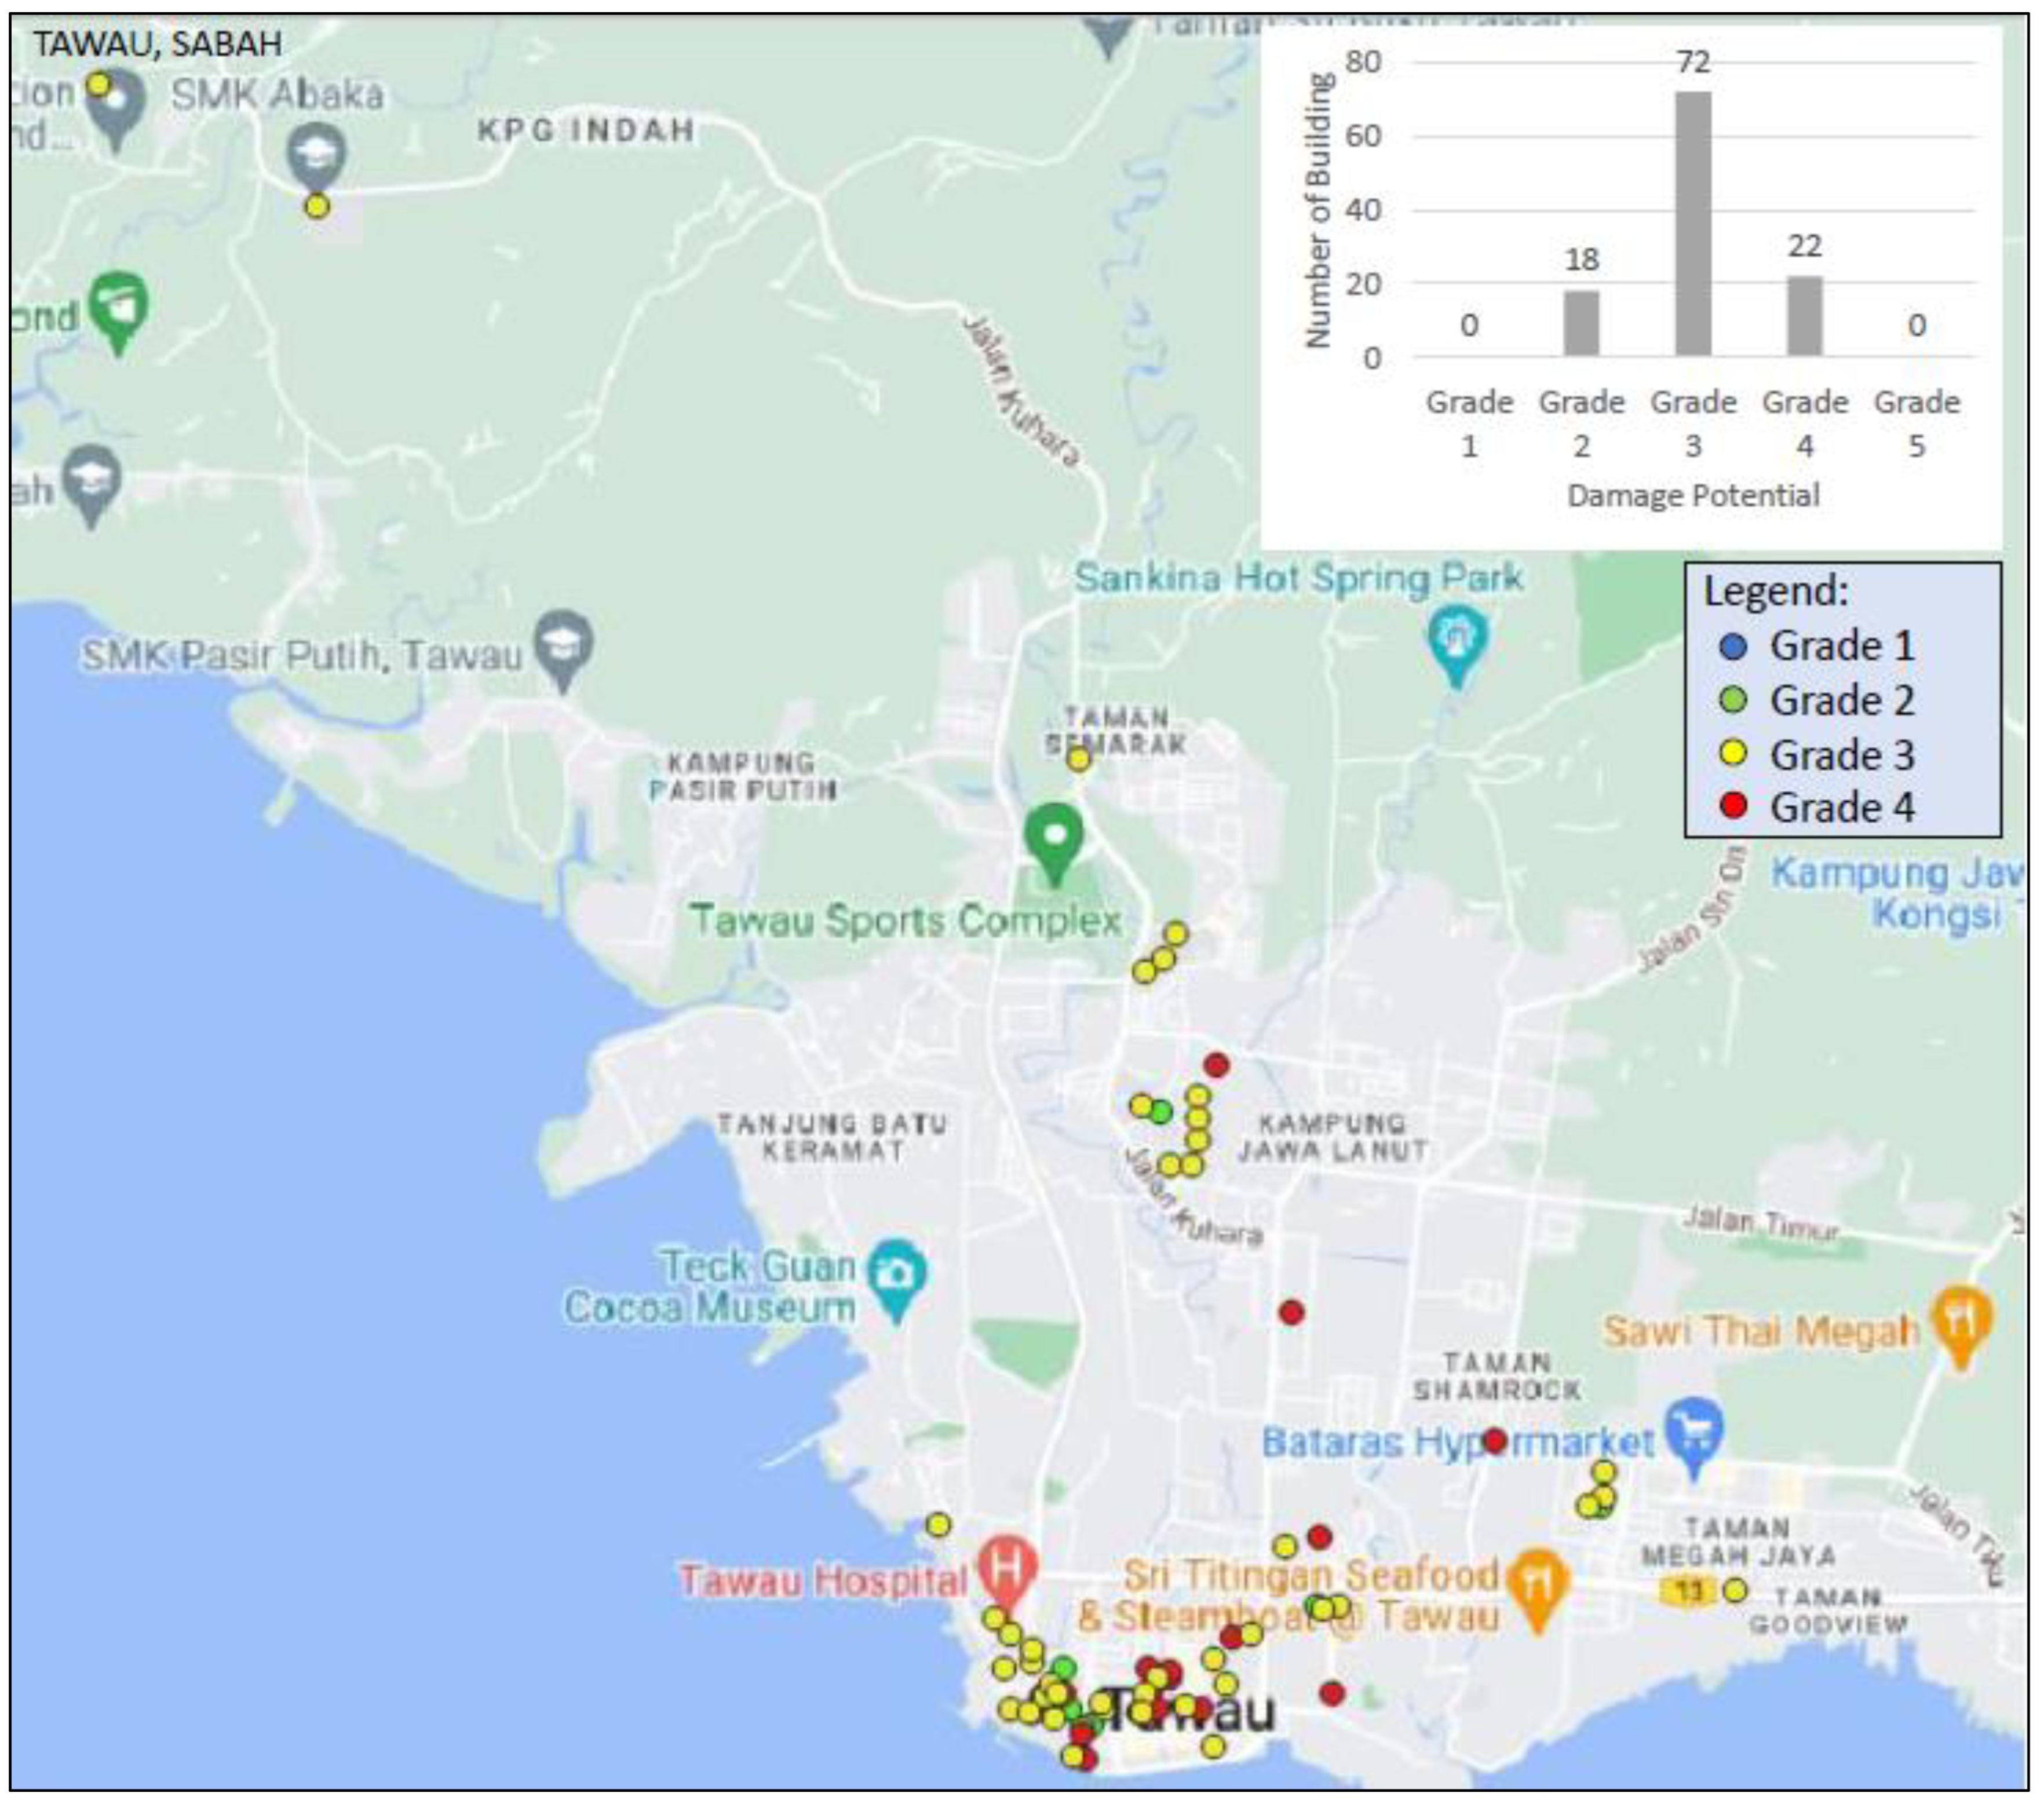Click the red dot near Taman Shamrock
This screenshot has width=2044, height=1804.
1494,1441
